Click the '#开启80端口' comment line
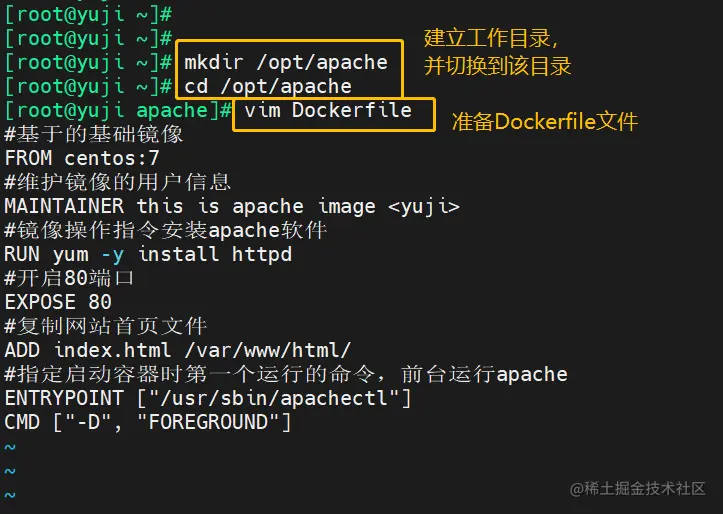The height and width of the screenshot is (514, 723). [x=70, y=278]
